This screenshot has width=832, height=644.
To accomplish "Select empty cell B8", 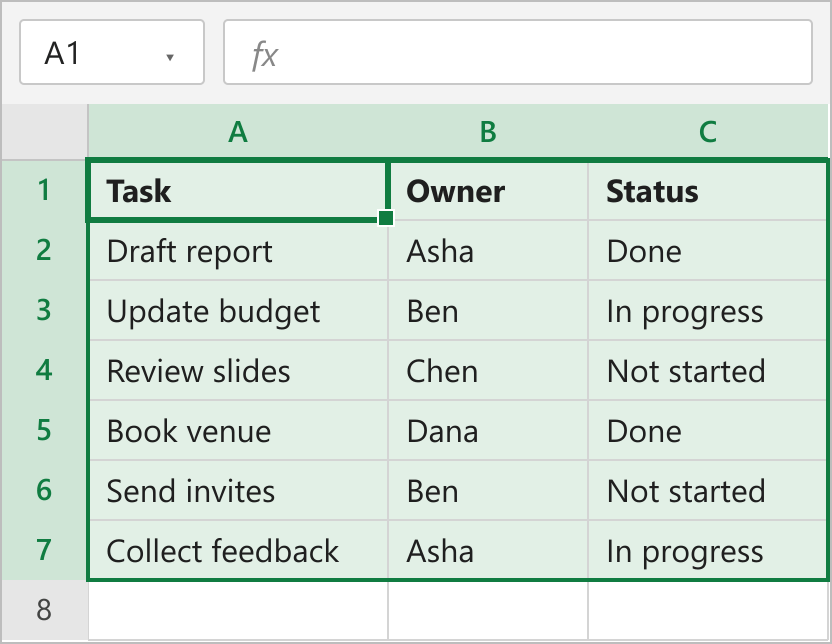I will (x=488, y=611).
